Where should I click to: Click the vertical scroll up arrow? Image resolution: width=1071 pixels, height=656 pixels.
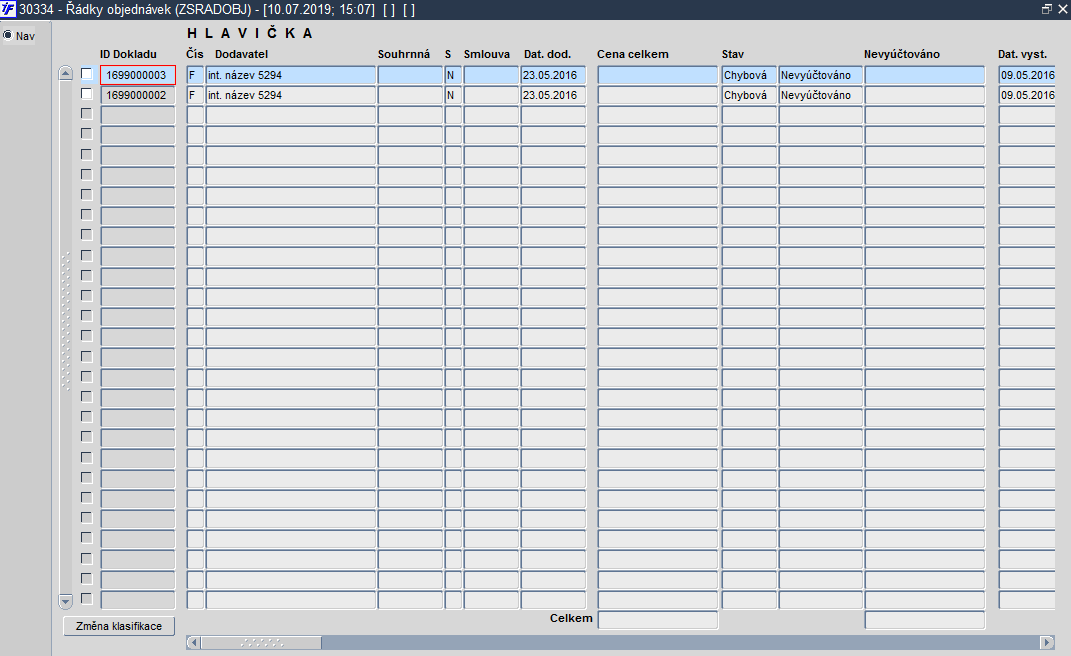click(x=66, y=73)
